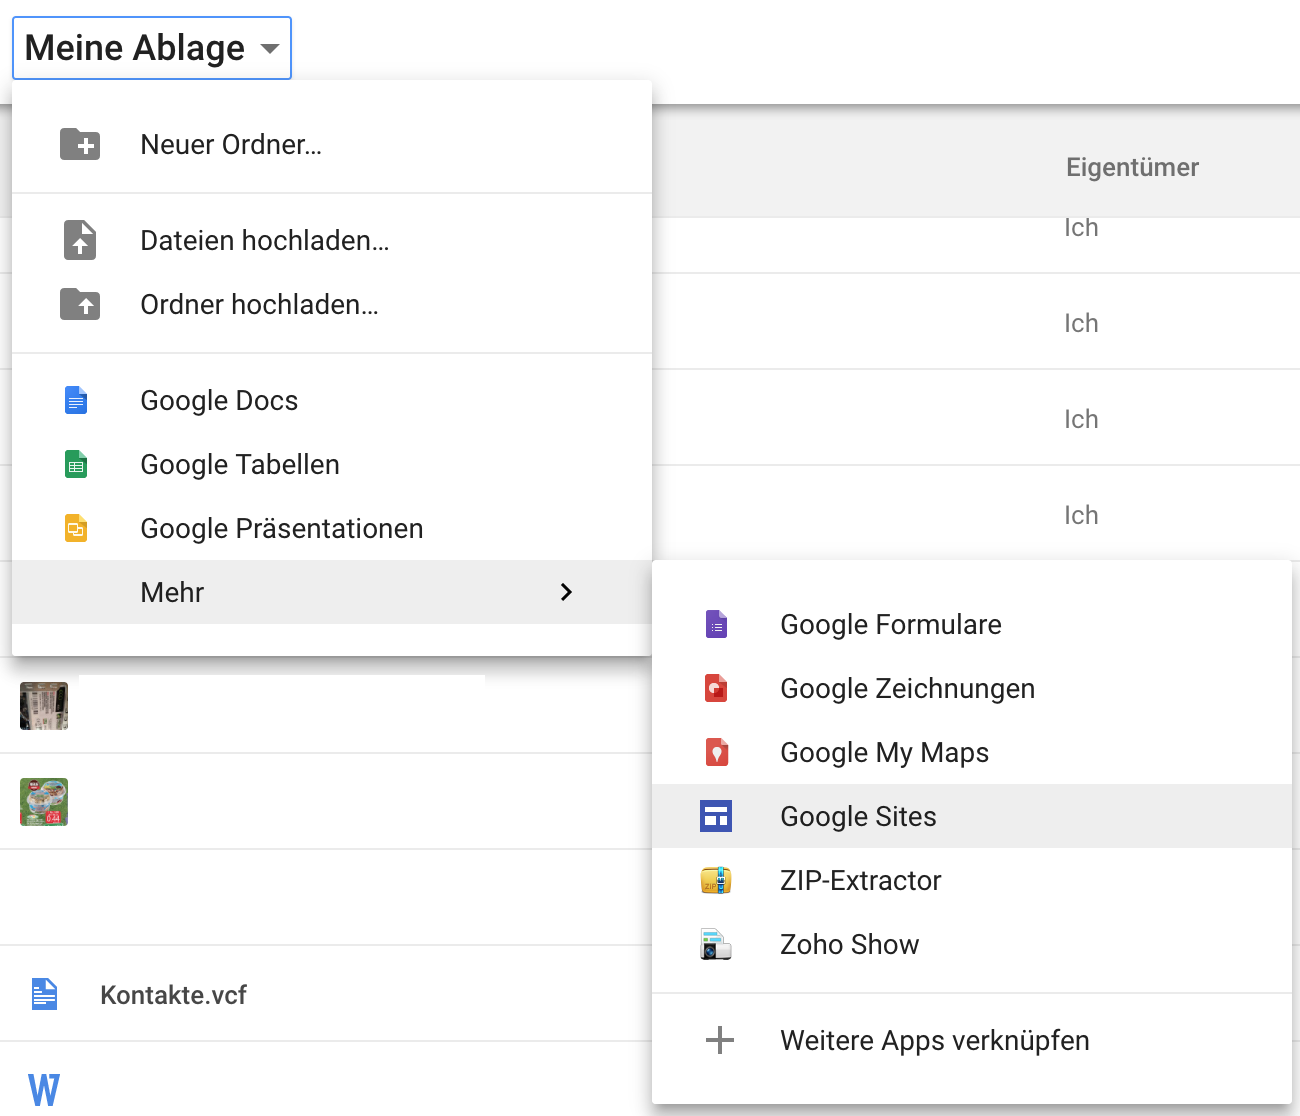Image resolution: width=1300 pixels, height=1116 pixels.
Task: Click the new folder plus icon
Action: click(80, 144)
